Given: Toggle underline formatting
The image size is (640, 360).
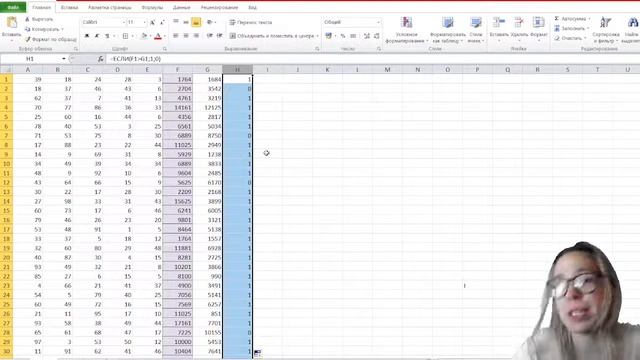Looking at the screenshot, I should (x=107, y=36).
